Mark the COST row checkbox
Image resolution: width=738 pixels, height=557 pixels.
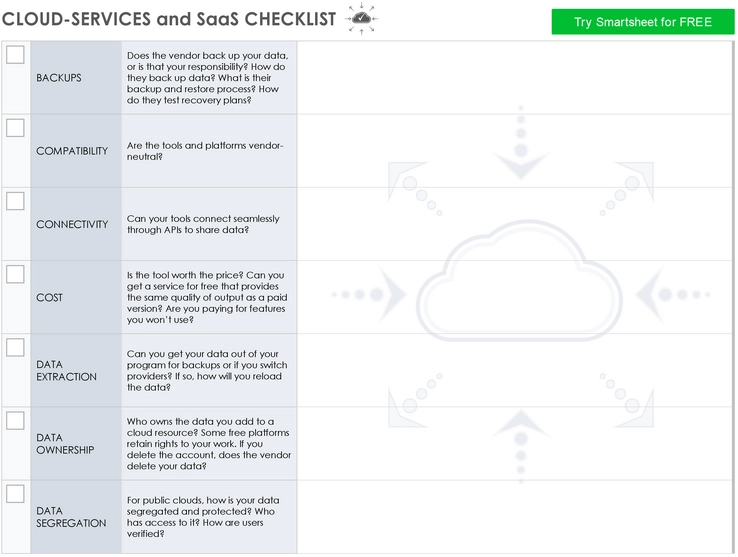coord(15,274)
